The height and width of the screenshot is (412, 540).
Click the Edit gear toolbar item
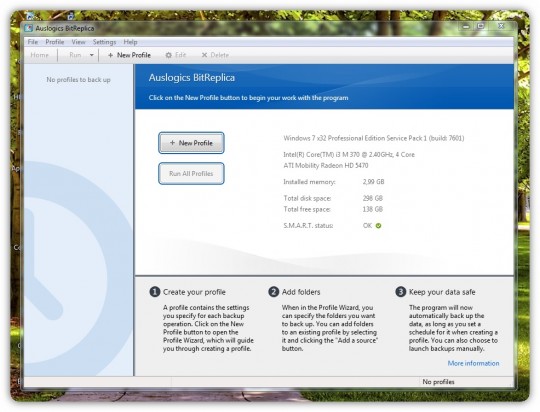point(176,55)
